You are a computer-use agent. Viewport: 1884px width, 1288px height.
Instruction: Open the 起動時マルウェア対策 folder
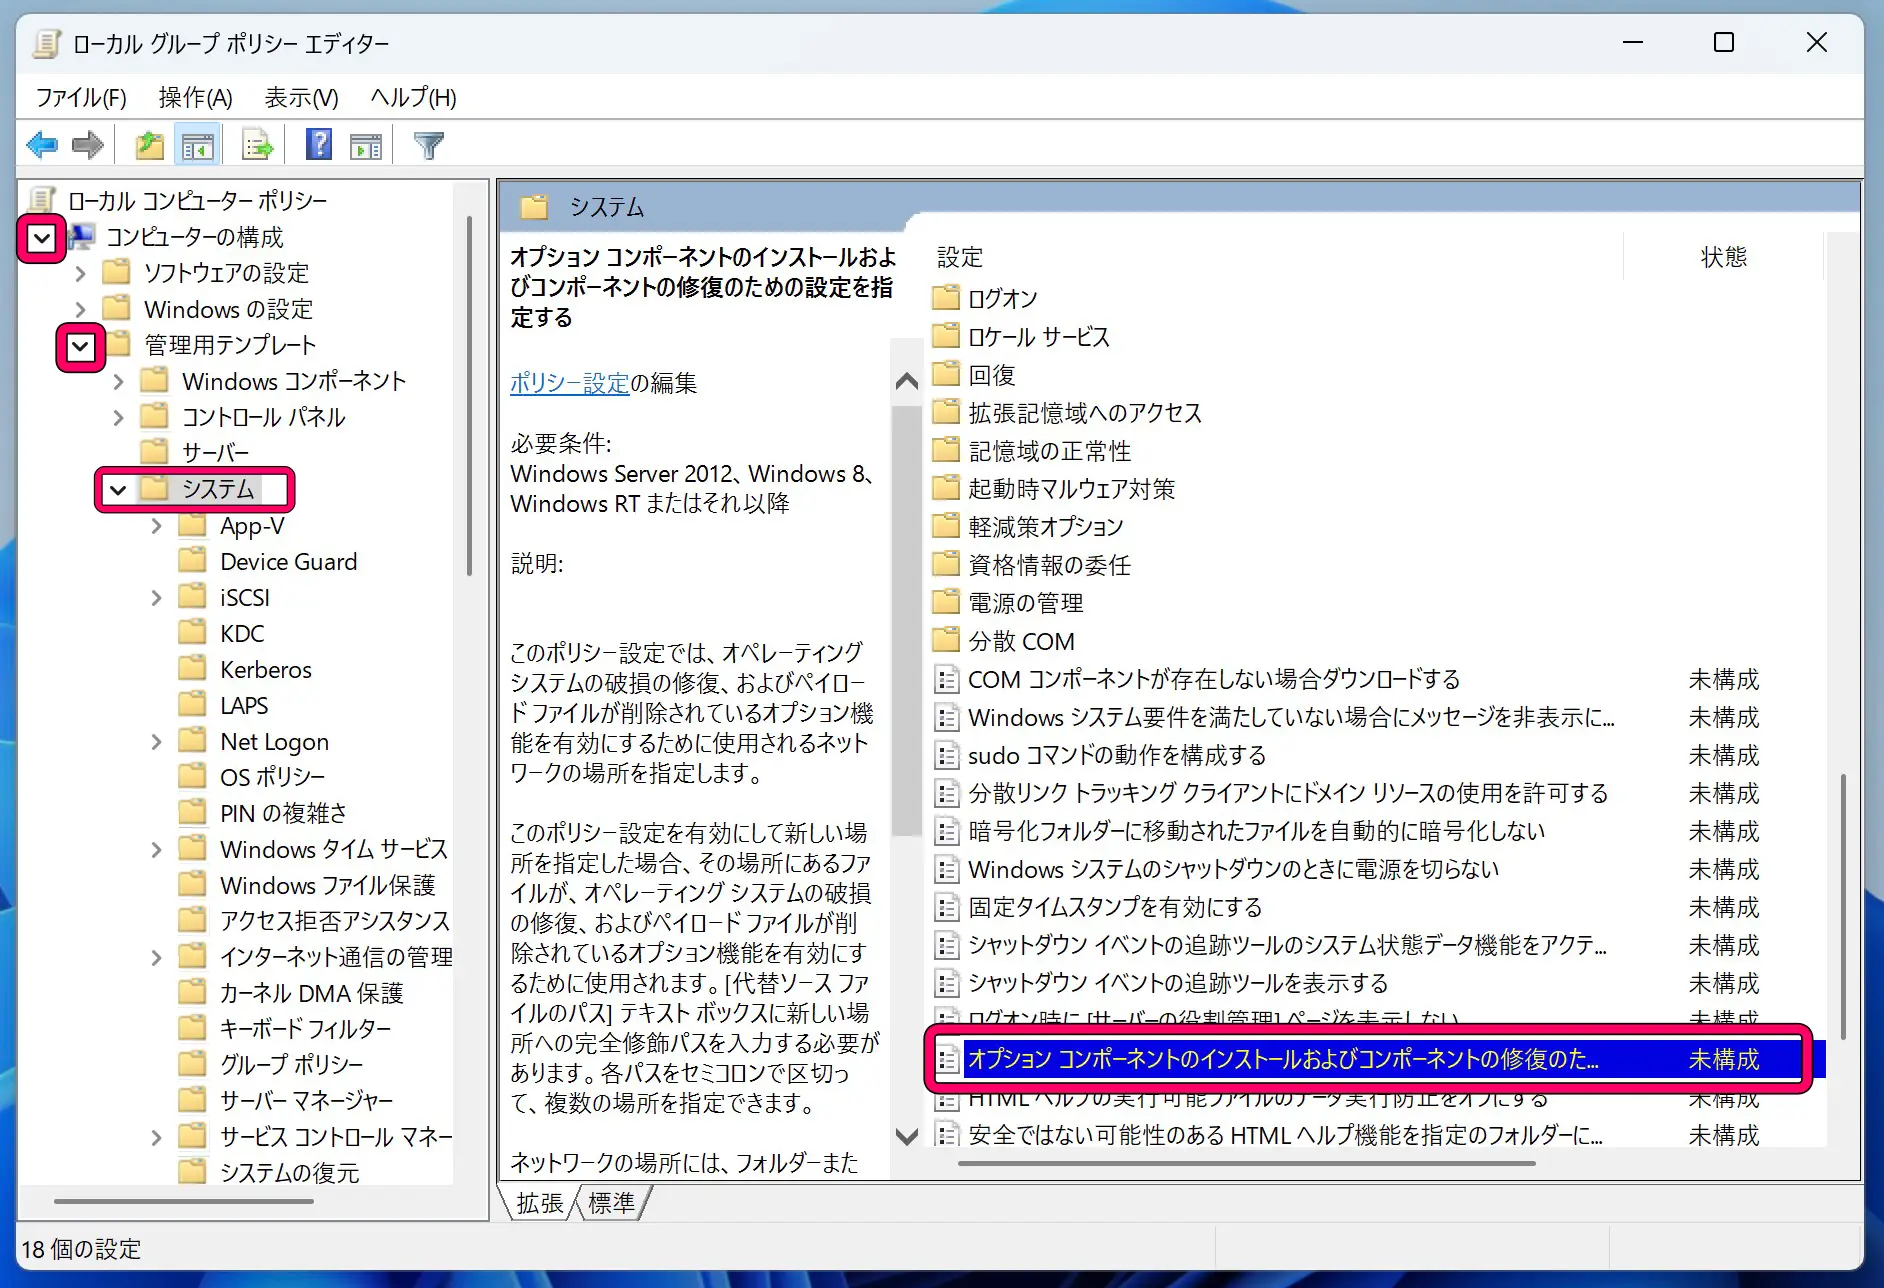(1054, 488)
